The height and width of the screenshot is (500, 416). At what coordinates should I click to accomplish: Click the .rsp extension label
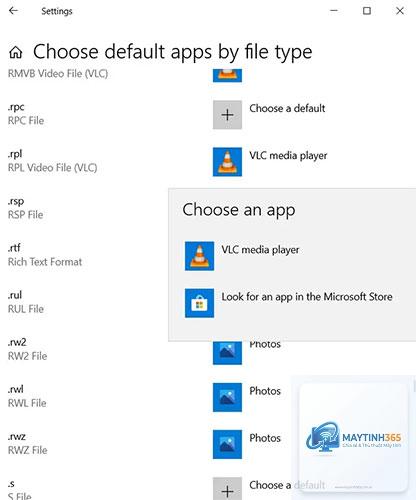16,202
